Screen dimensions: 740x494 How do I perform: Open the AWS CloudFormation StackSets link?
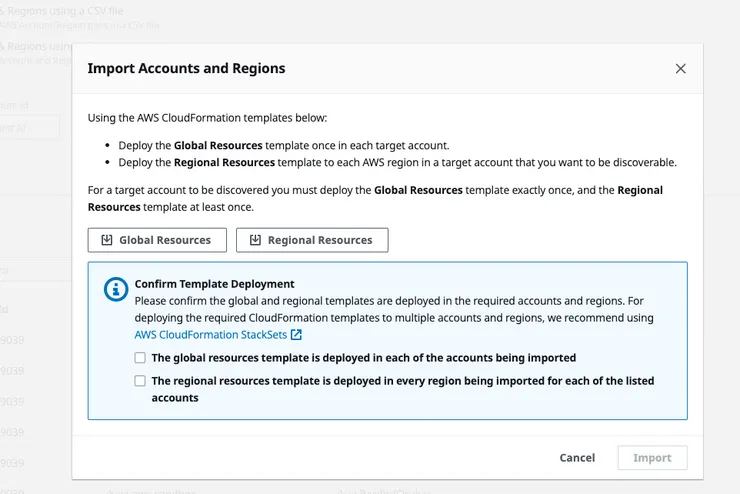(211, 335)
